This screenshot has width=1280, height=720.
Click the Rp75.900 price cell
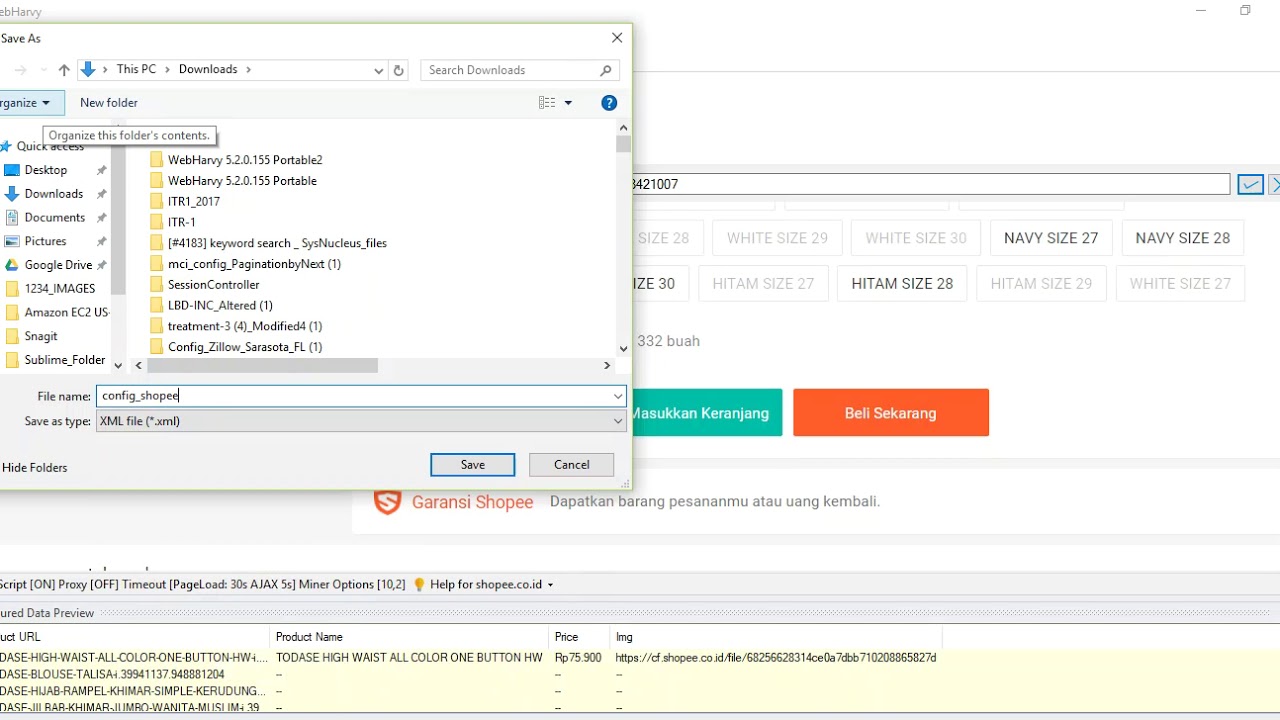(579, 658)
